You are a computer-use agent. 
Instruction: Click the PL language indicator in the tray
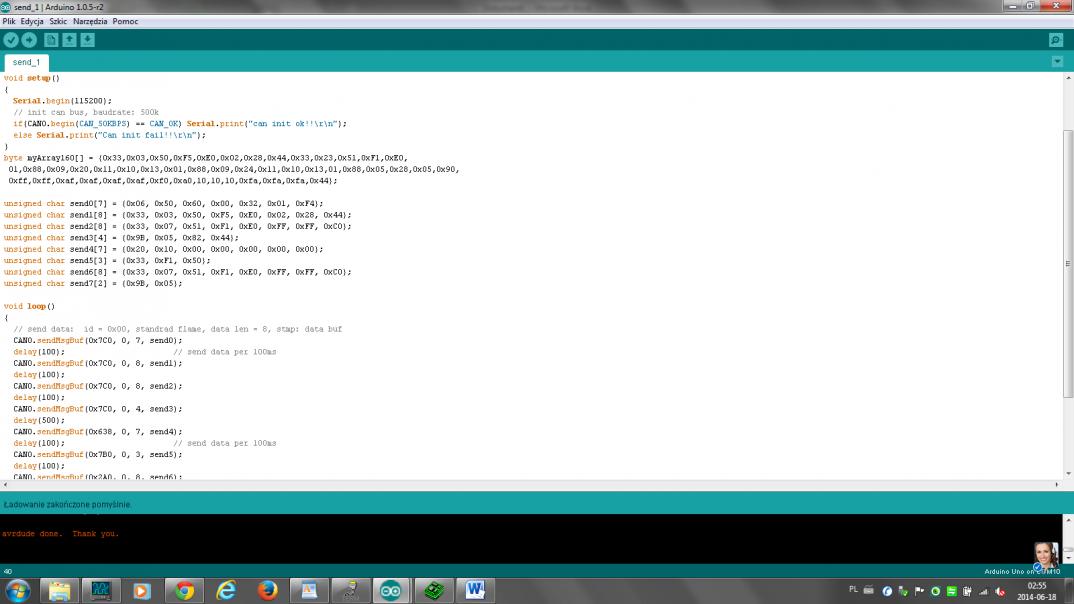click(853, 590)
